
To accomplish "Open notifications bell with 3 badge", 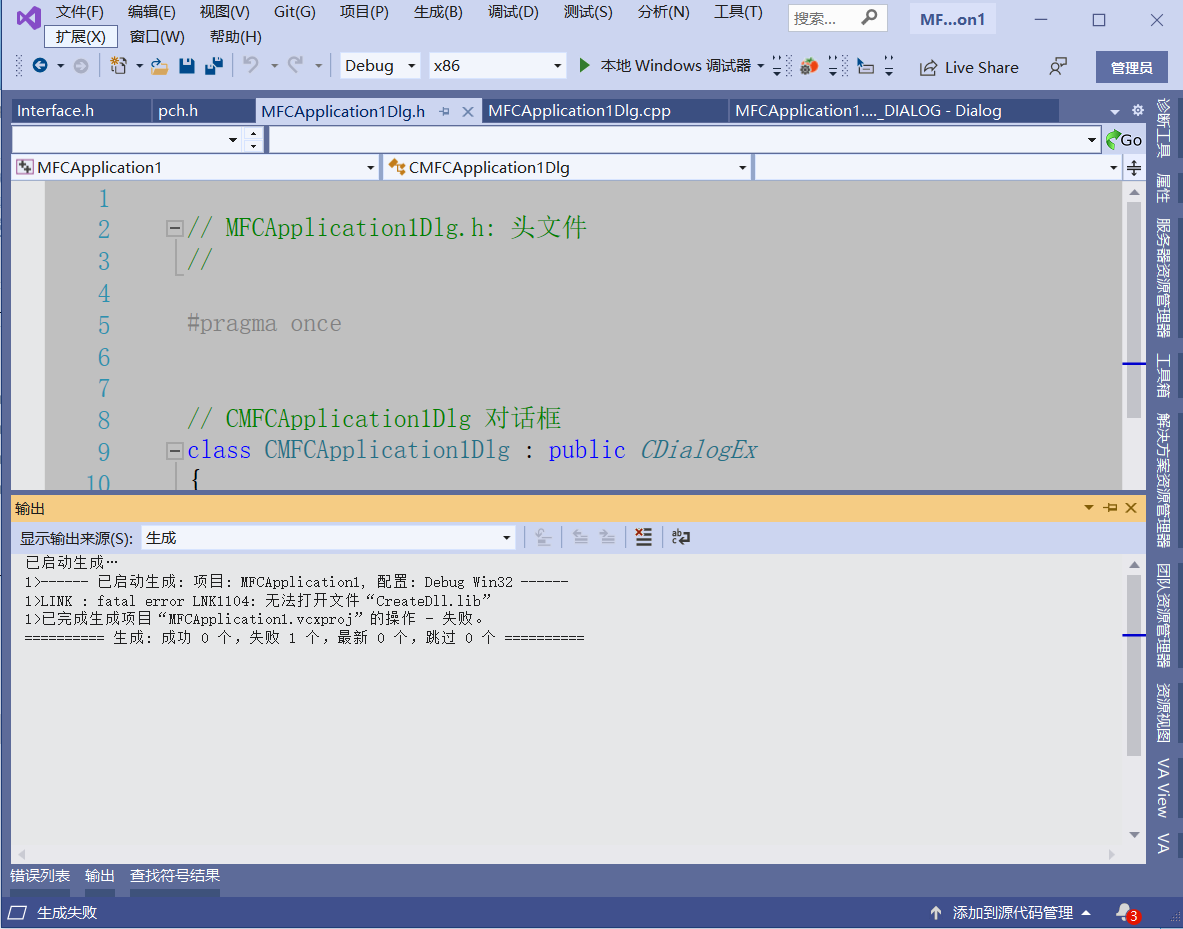I will [1126, 913].
